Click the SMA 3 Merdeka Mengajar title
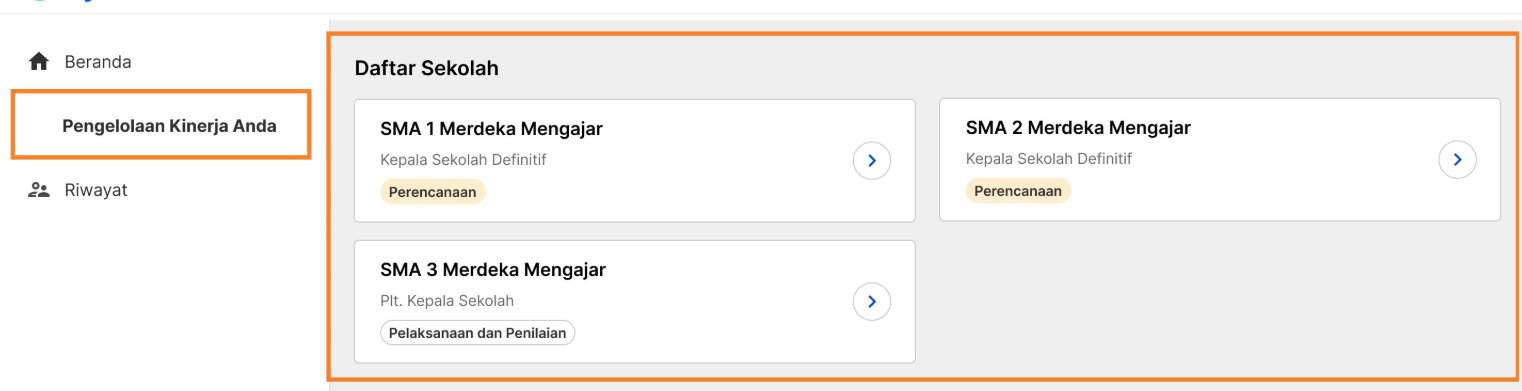Screen dimensions: 1522x391 pyautogui.click(x=493, y=269)
